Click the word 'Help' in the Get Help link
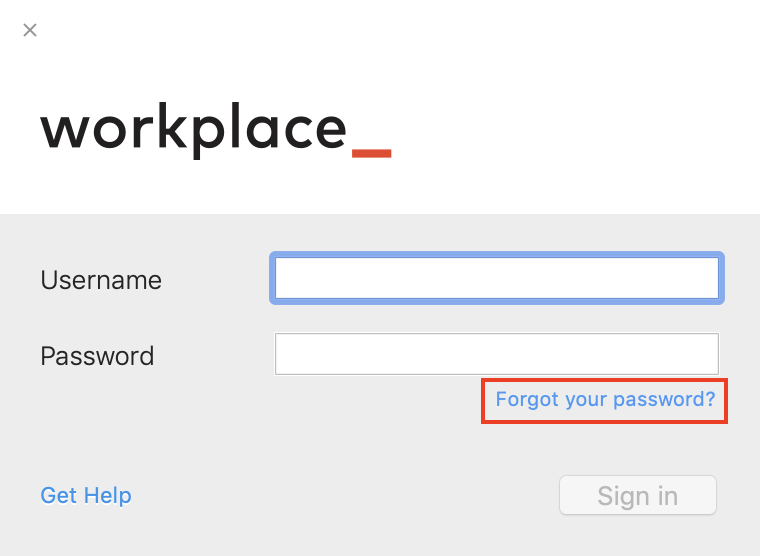 108,495
